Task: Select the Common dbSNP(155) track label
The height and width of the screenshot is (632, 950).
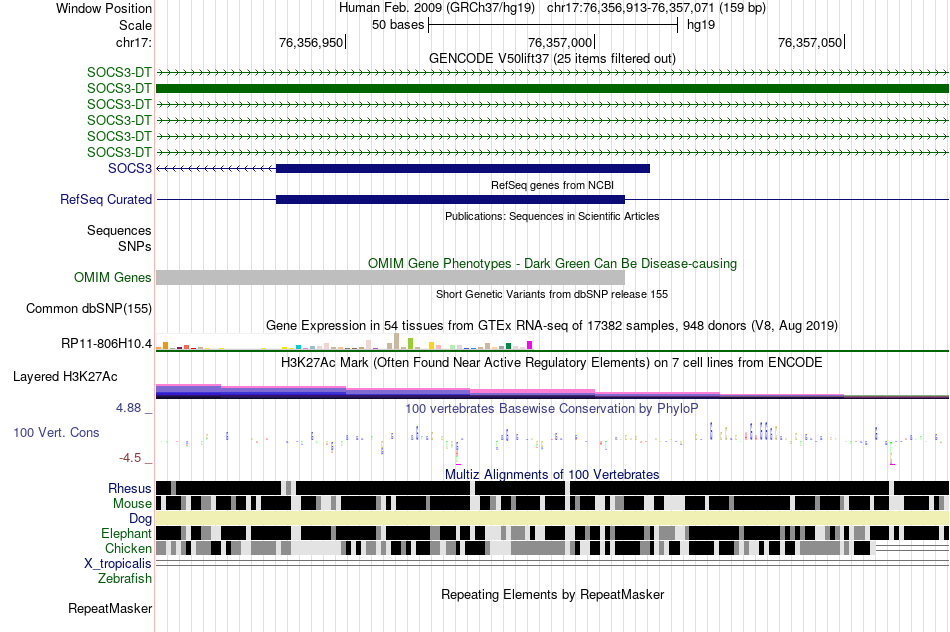Action: 89,308
